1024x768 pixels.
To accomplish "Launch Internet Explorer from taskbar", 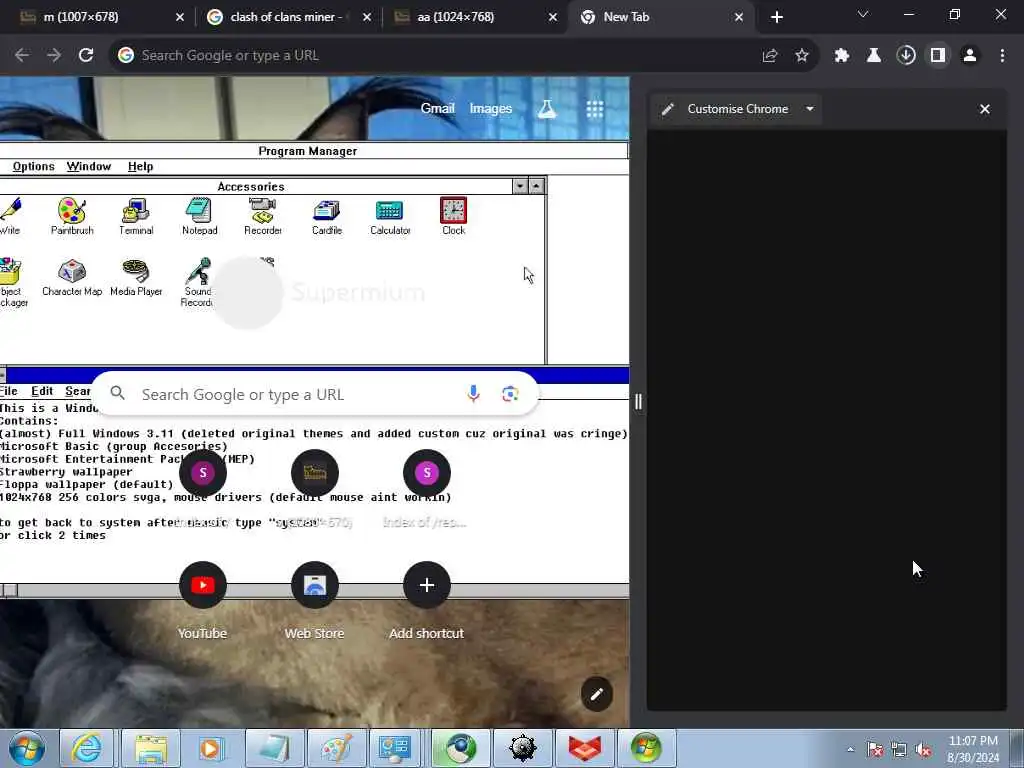I will (87, 748).
